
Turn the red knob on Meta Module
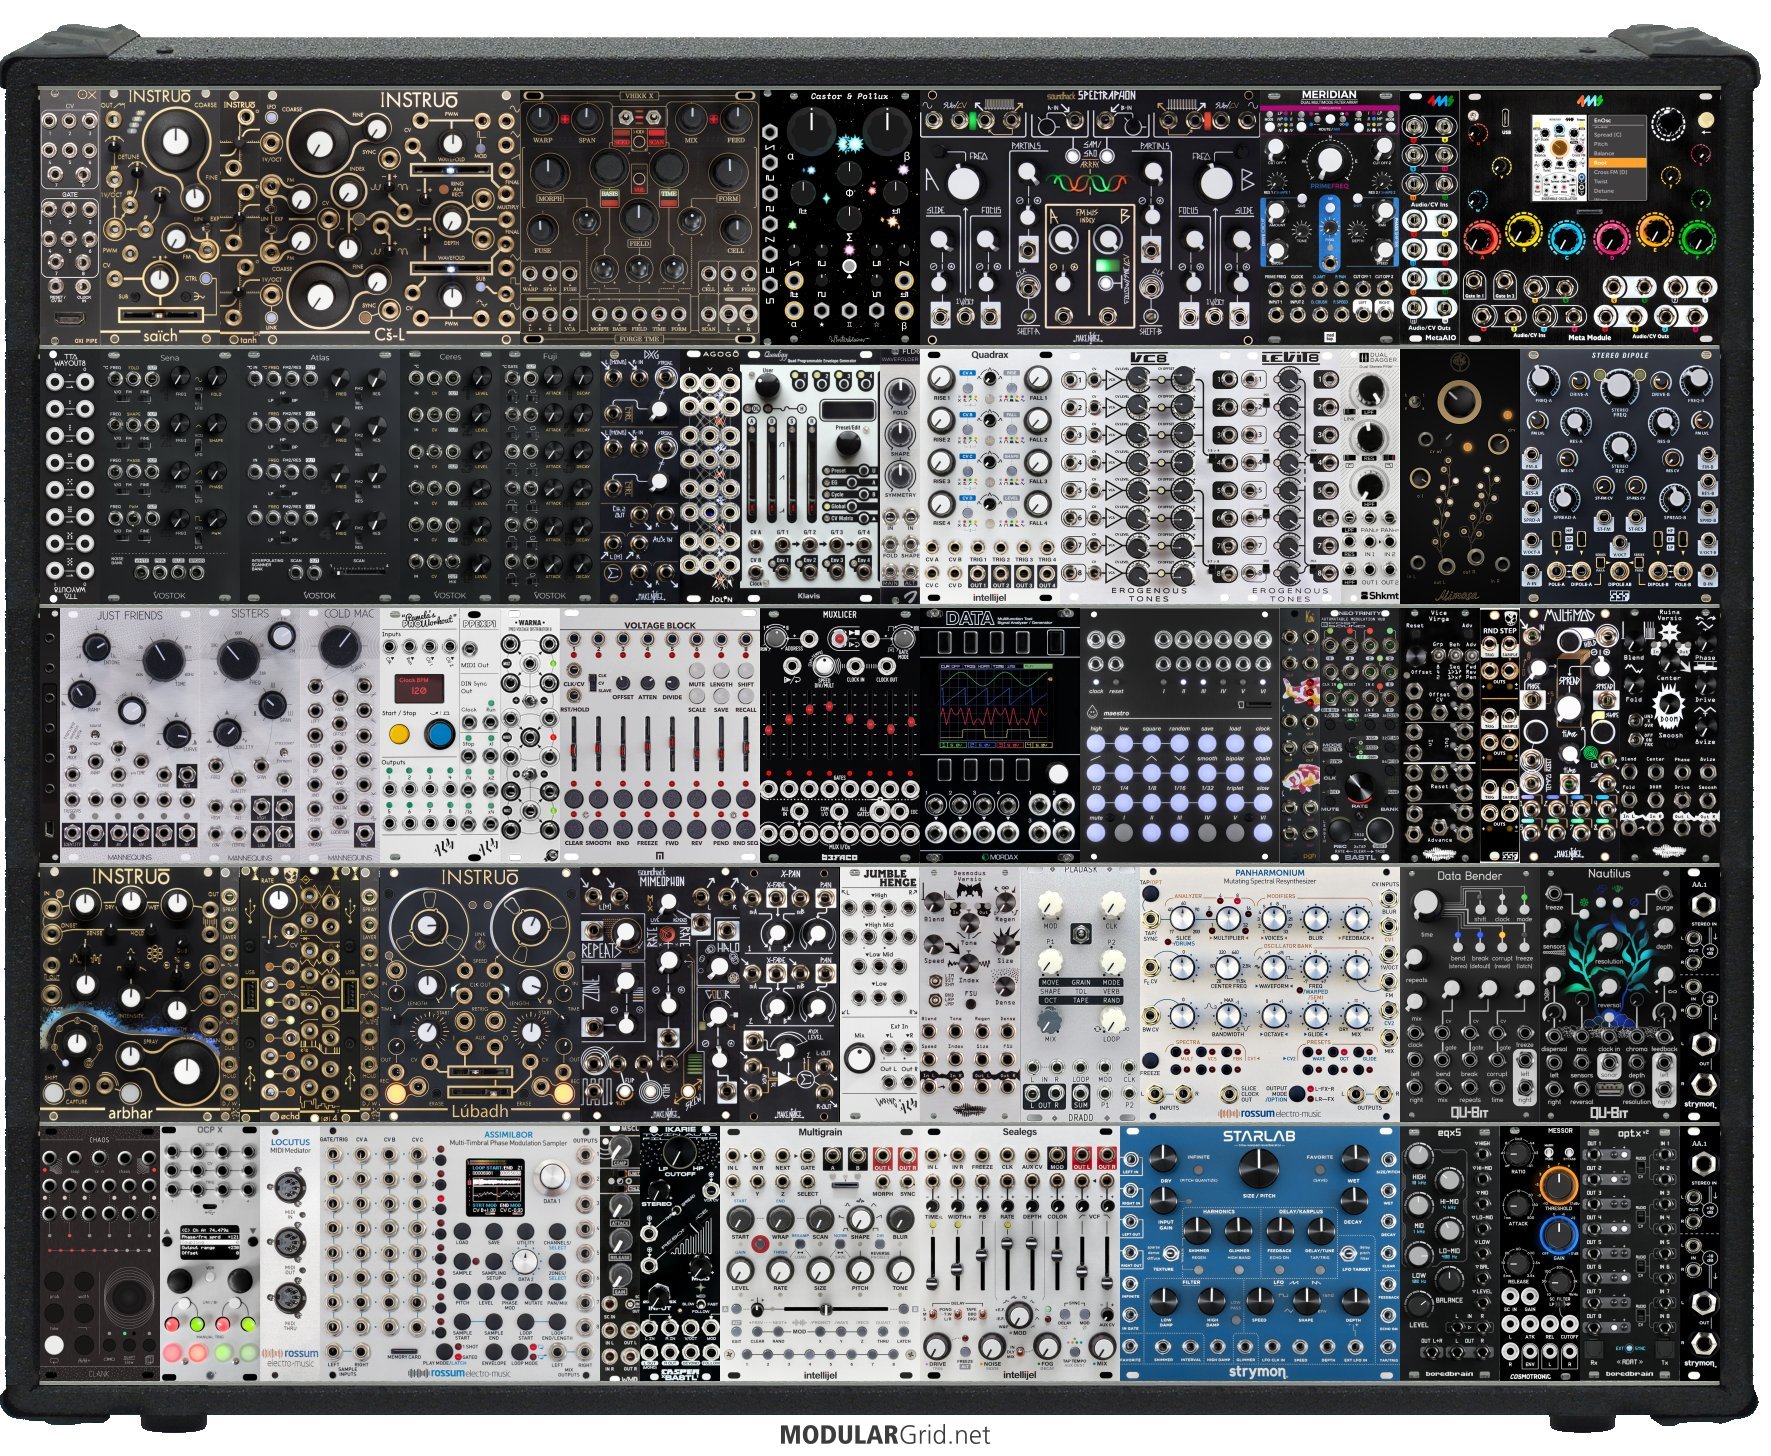point(1480,237)
